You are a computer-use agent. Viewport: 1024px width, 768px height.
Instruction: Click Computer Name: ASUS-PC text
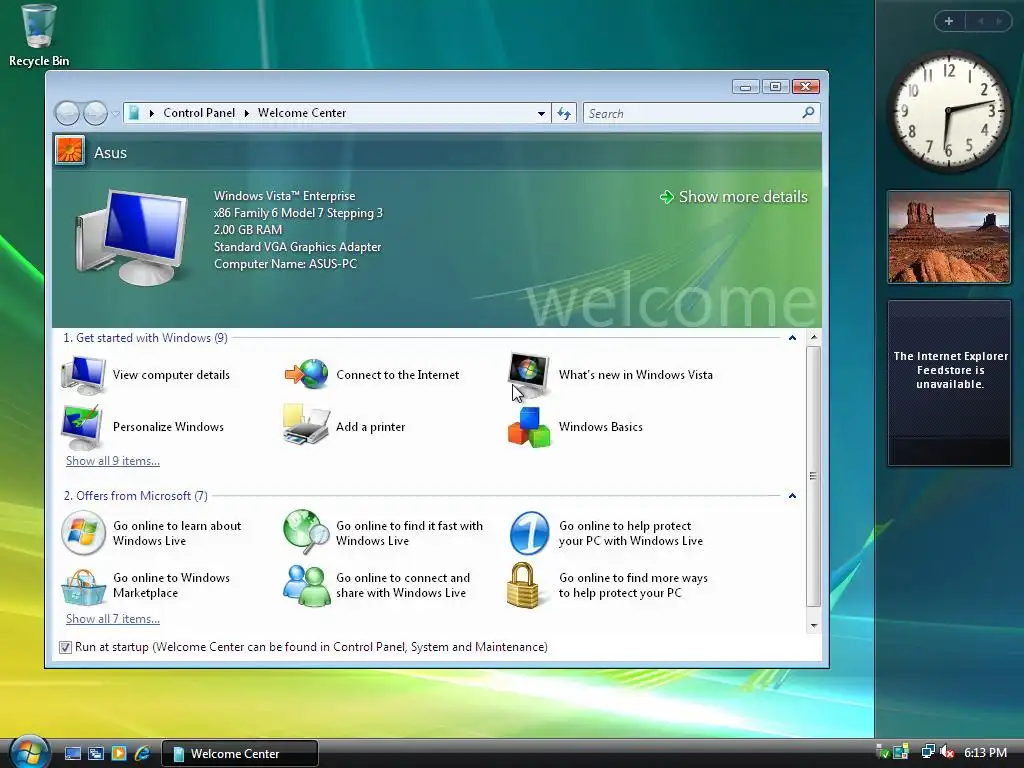click(x=285, y=264)
